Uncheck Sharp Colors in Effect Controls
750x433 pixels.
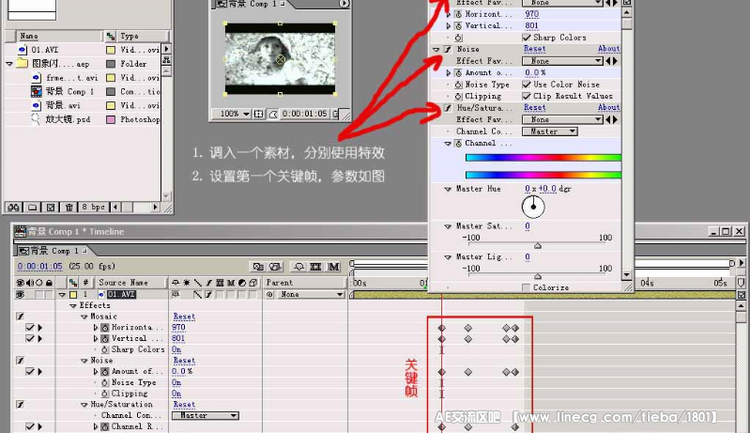(527, 37)
